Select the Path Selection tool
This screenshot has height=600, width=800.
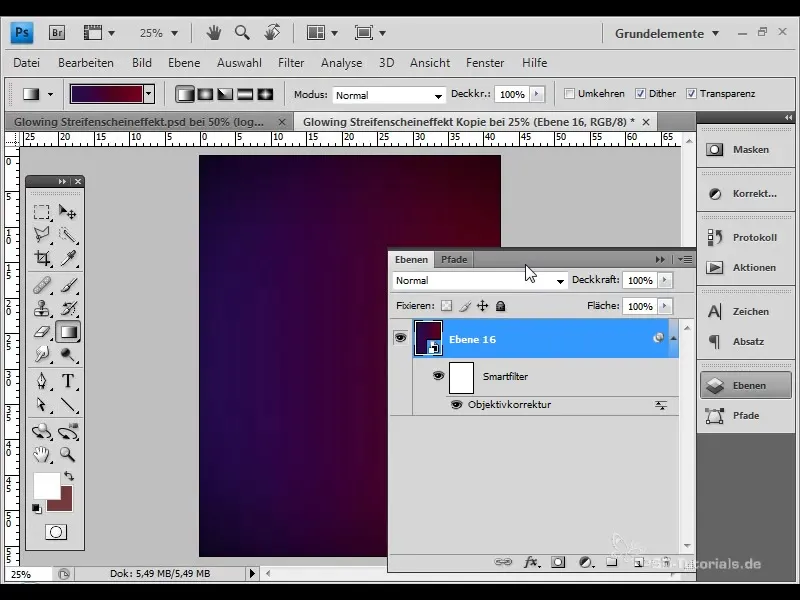42,405
